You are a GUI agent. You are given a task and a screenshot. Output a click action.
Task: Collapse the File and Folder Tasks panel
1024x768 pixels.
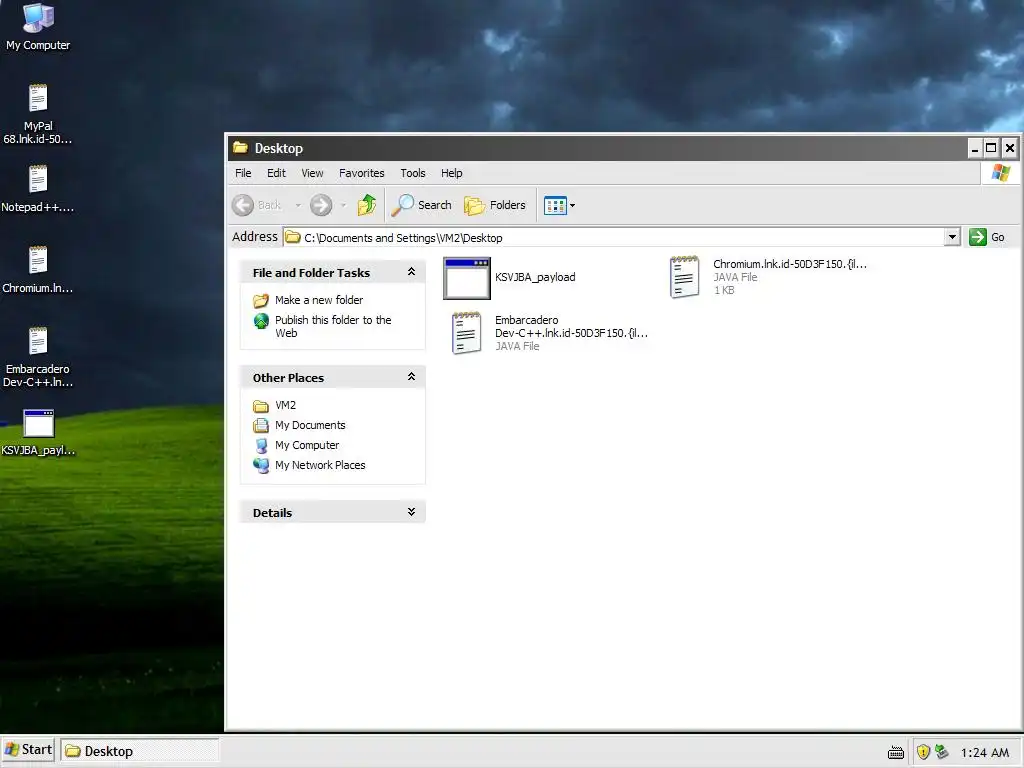(x=411, y=272)
